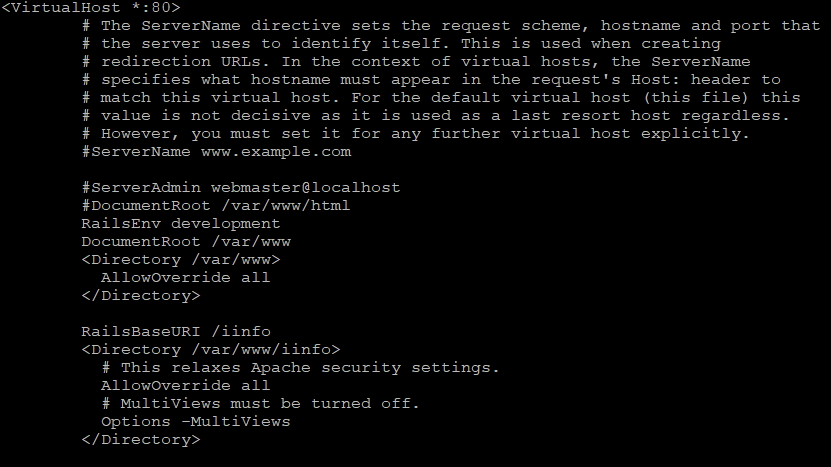Click the RailsEnv development directive
Viewport: 831px width, 467px height.
(181, 224)
